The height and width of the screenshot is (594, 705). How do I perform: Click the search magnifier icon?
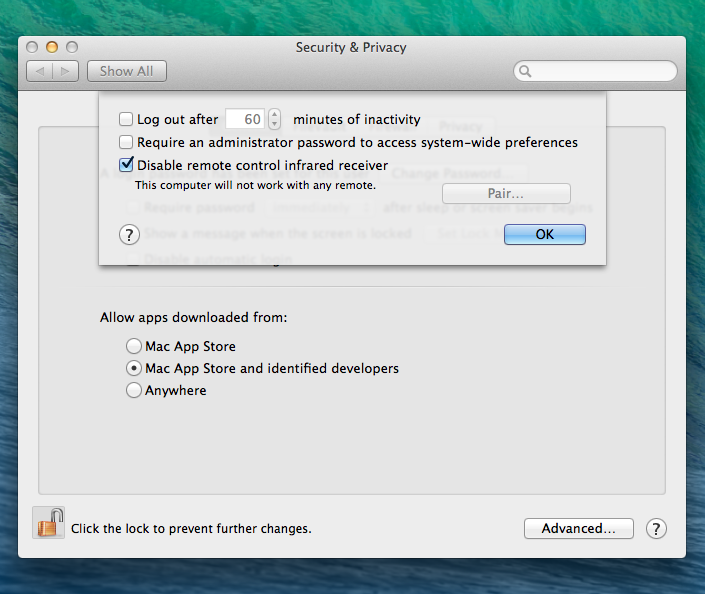pos(525,71)
